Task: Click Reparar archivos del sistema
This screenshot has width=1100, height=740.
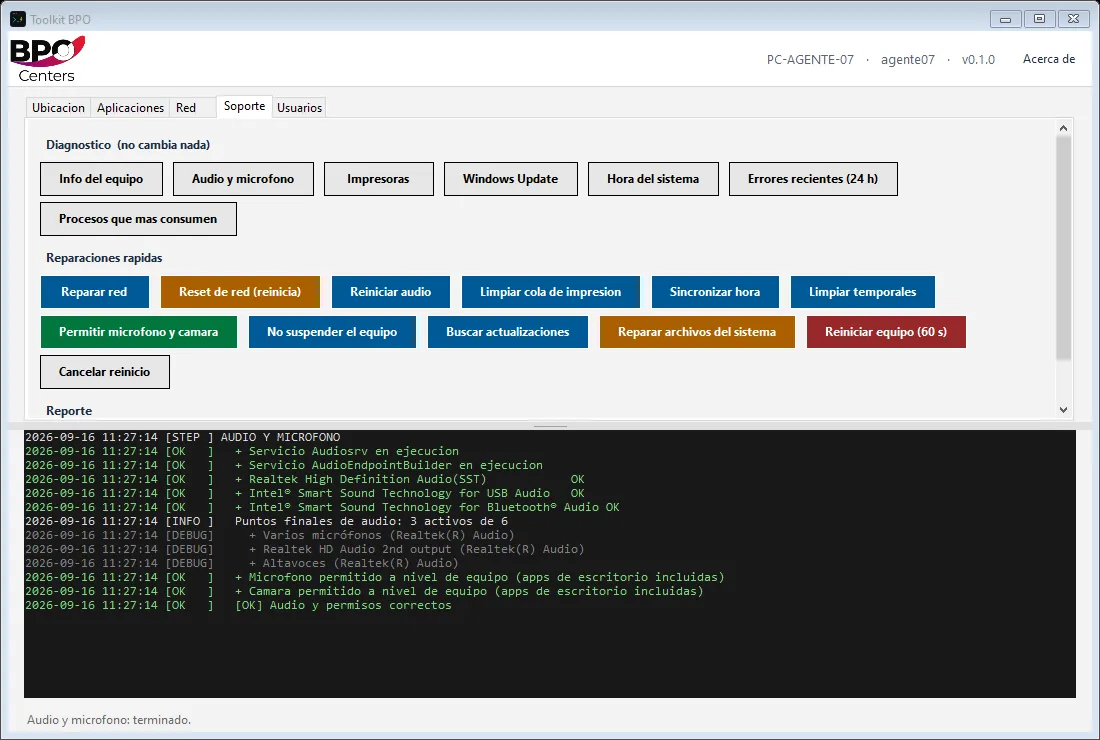Action: [697, 332]
